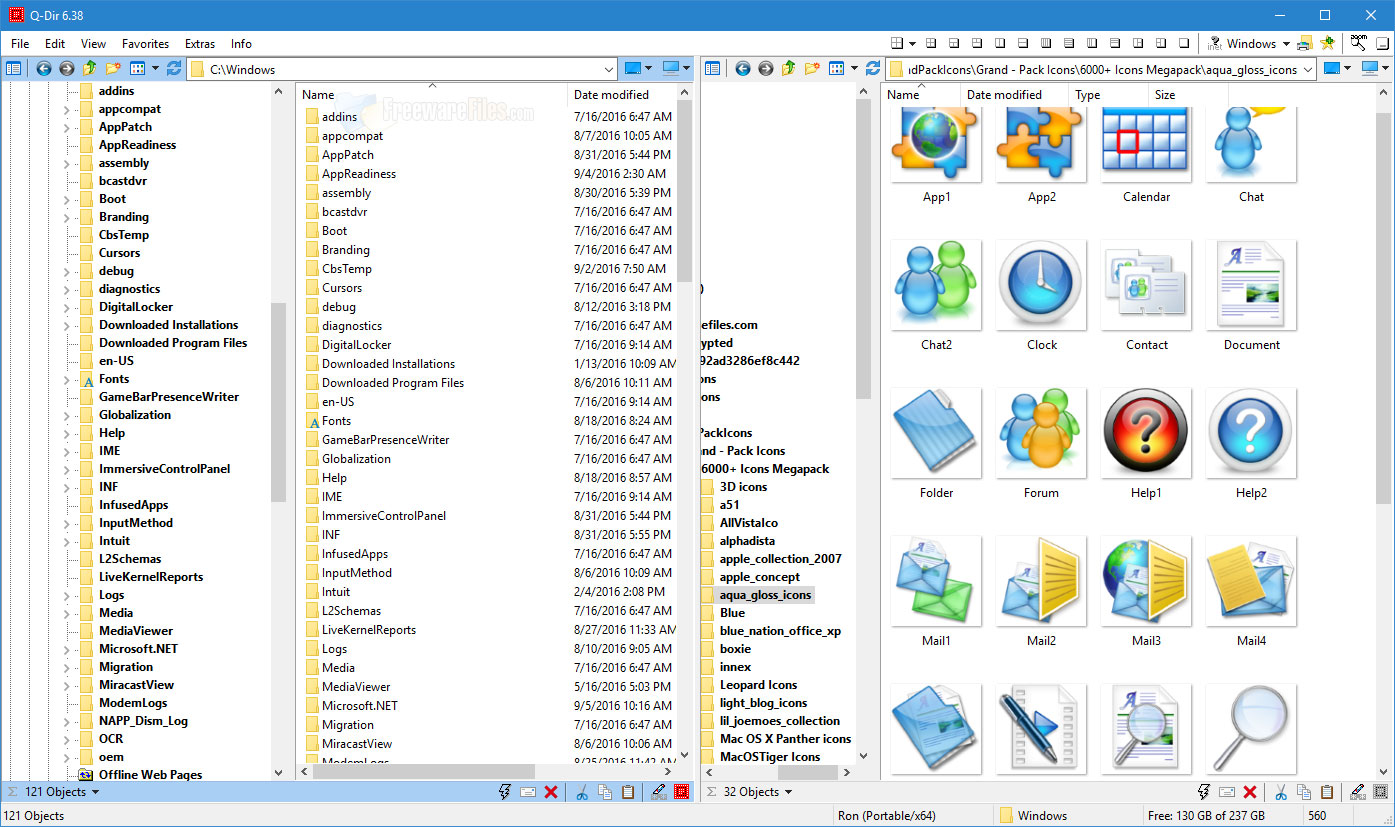Click the red X delete icon
Image resolution: width=1395 pixels, height=827 pixels.
[x=551, y=791]
